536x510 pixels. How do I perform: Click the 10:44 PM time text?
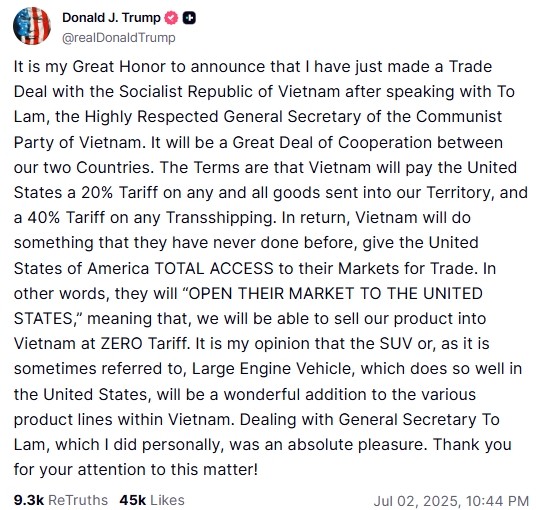[497, 501]
